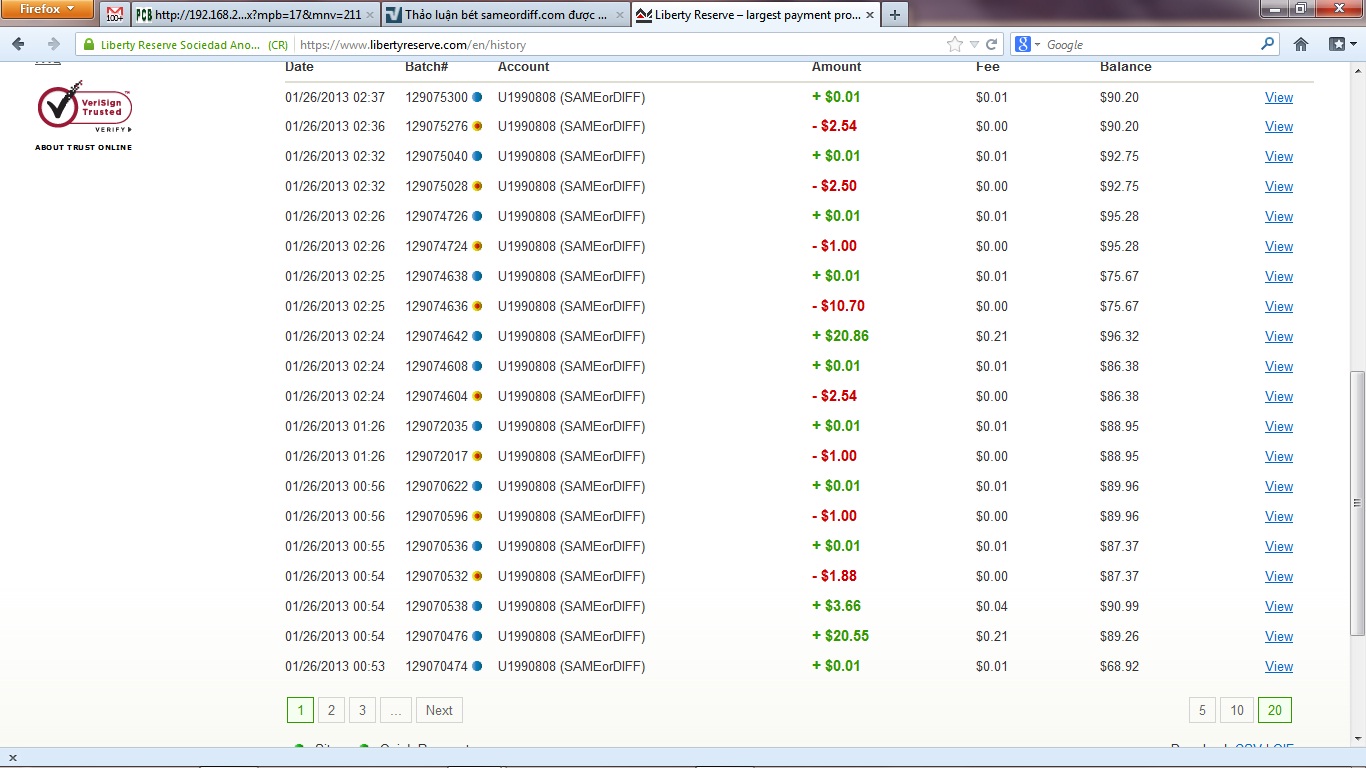The width and height of the screenshot is (1366, 768).
Task: Go to the Firefox home page
Action: click(1301, 44)
